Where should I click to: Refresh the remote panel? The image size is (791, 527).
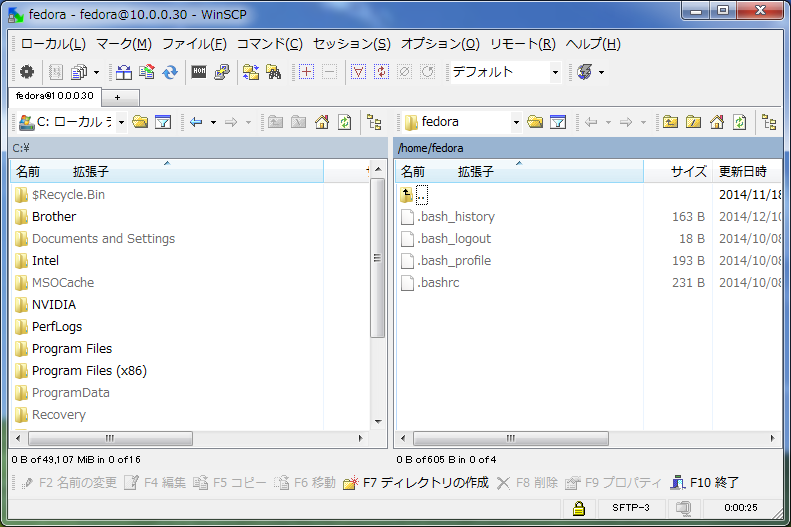click(740, 122)
